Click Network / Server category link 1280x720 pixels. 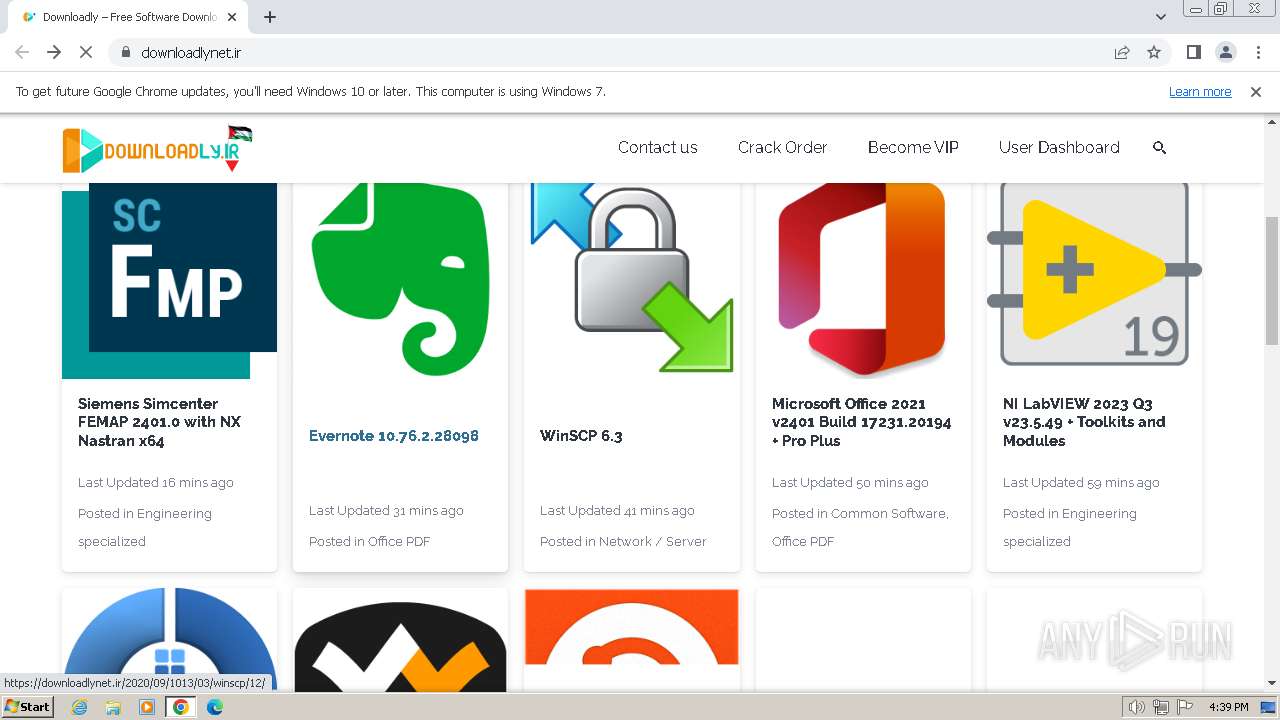(653, 541)
